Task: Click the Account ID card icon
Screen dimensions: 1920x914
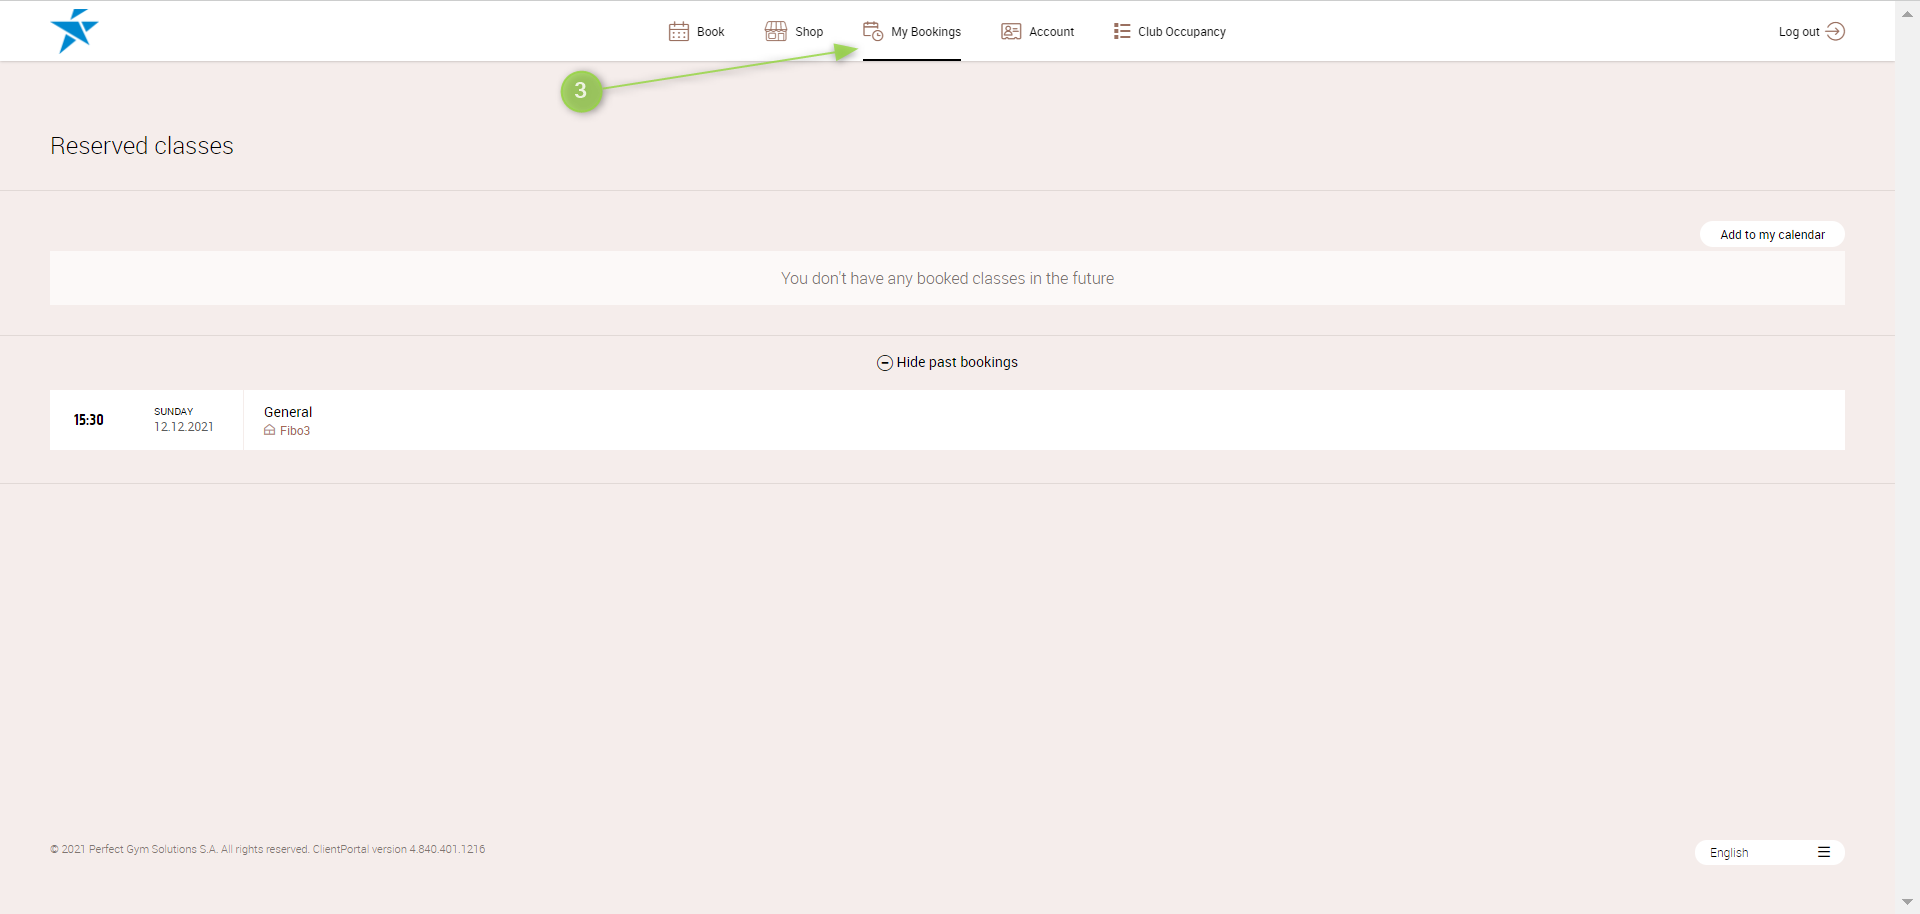Action: coord(1011,32)
